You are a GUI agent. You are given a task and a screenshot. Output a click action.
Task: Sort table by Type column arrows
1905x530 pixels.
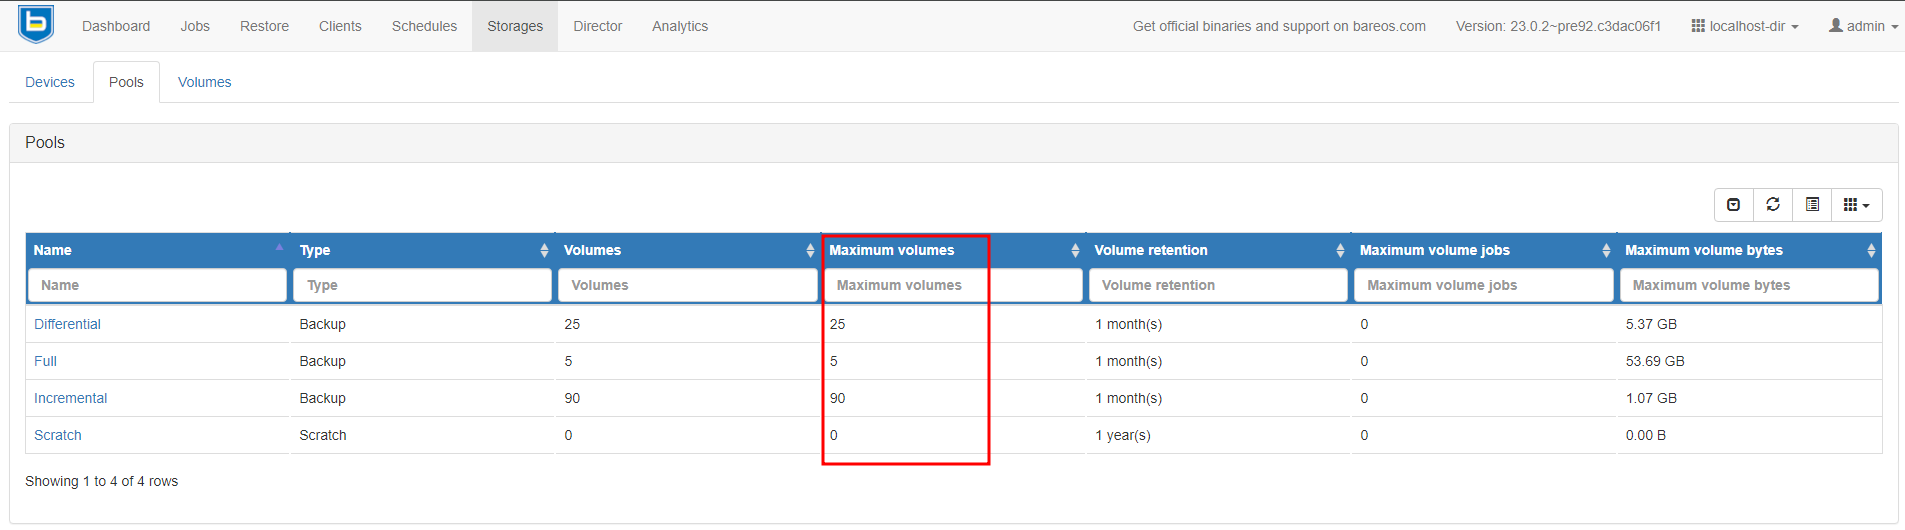pos(544,251)
